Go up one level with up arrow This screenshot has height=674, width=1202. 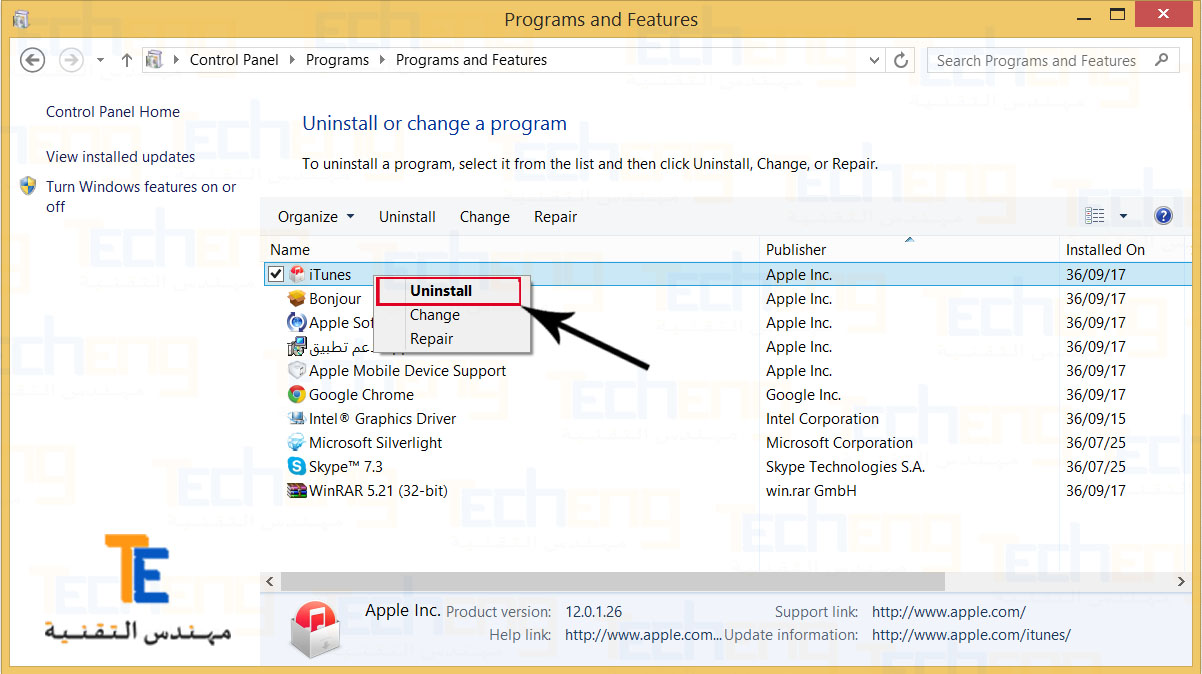pyautogui.click(x=127, y=60)
